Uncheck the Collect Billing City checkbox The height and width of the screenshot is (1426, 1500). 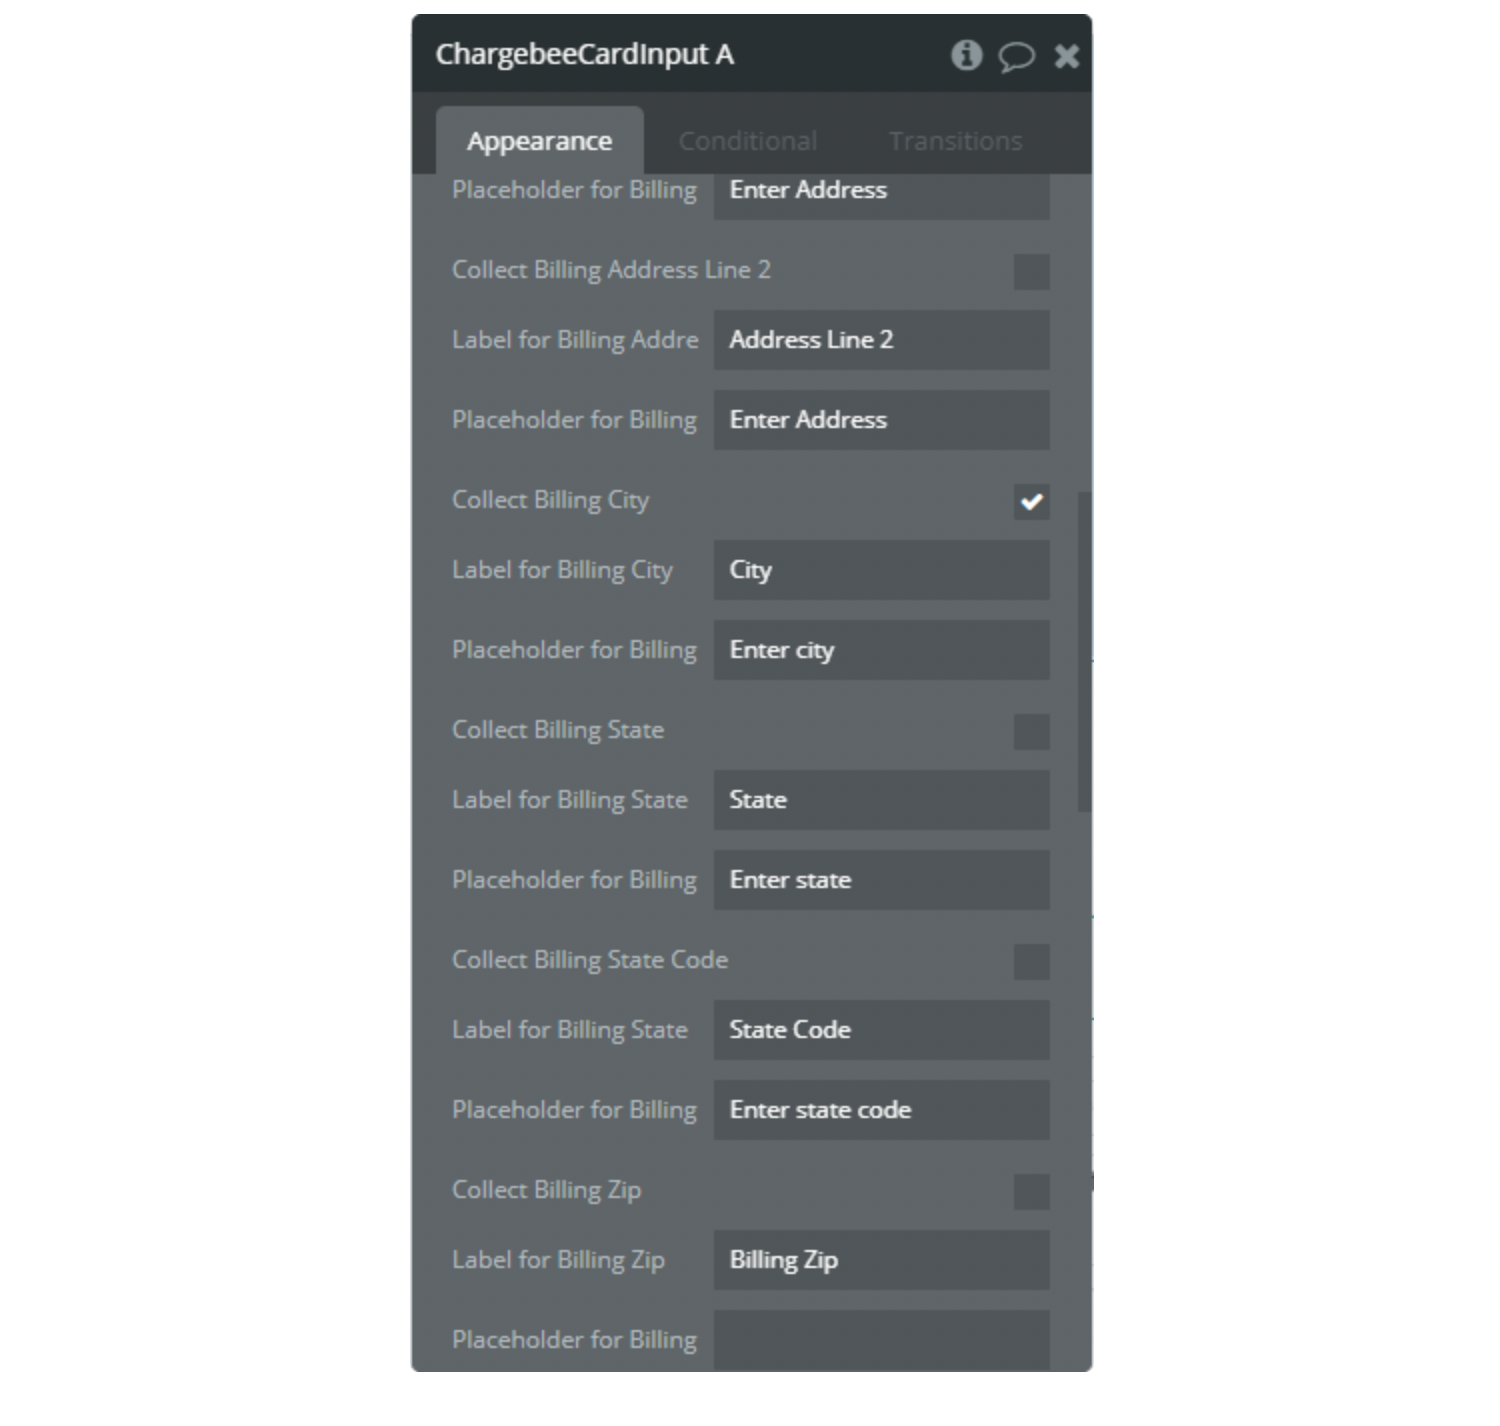1031,501
